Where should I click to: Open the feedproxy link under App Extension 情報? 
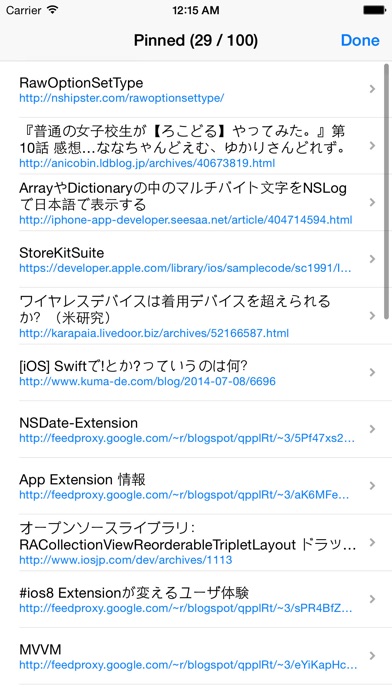(x=184, y=494)
